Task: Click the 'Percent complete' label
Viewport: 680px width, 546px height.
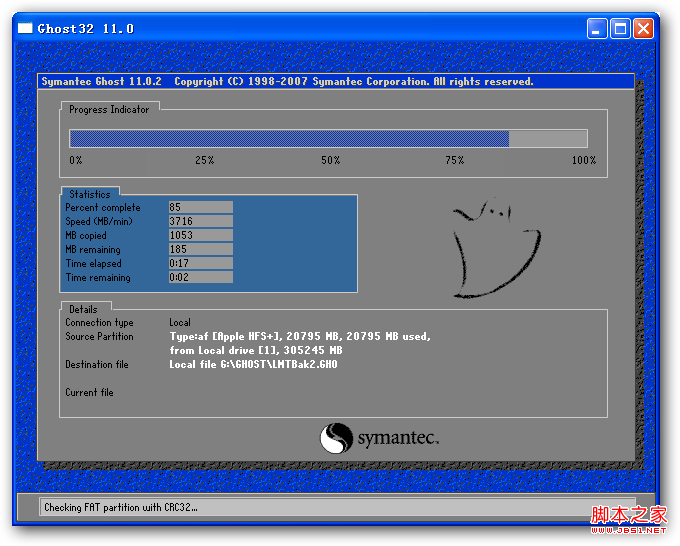Action: 103,208
